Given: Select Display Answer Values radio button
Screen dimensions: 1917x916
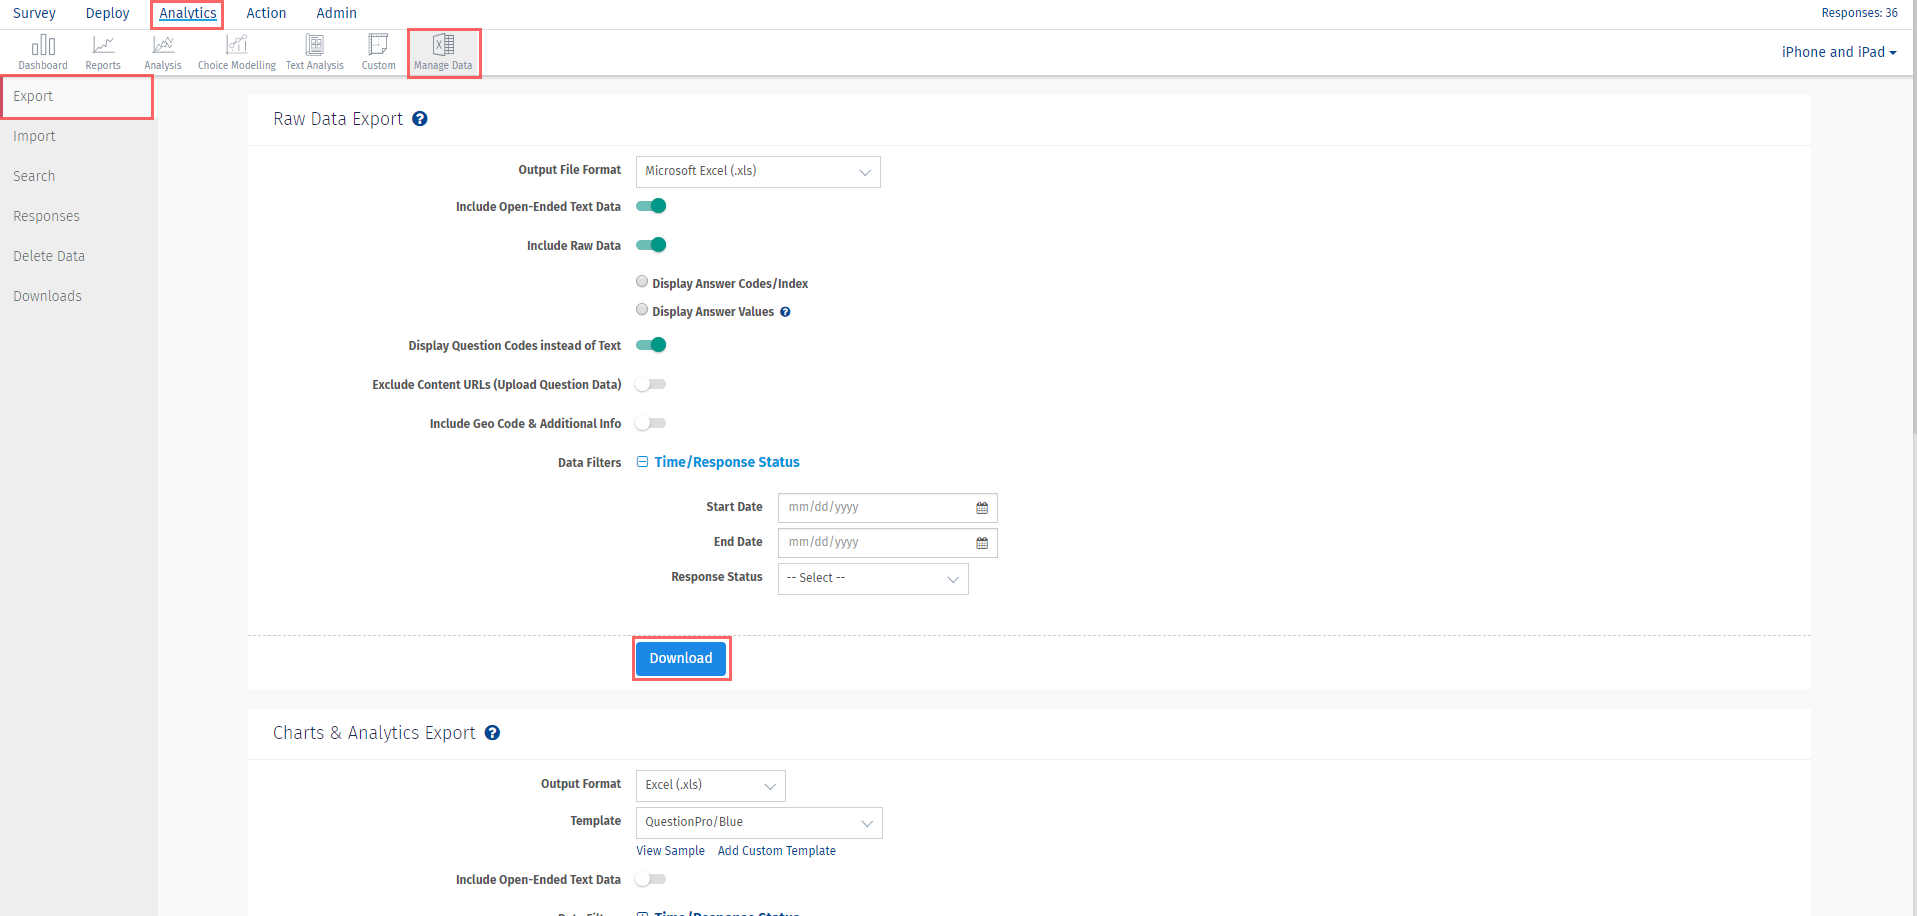Looking at the screenshot, I should coord(641,309).
